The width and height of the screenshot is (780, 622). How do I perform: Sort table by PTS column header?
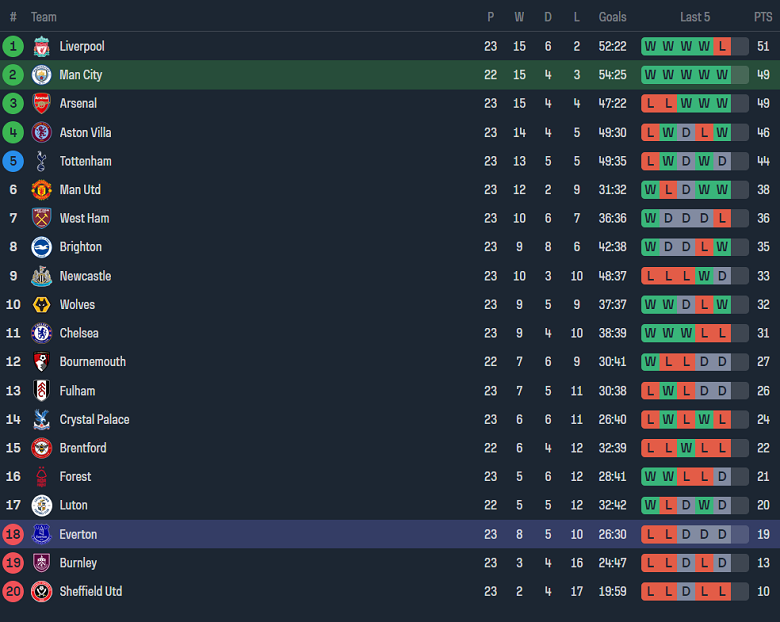point(763,17)
